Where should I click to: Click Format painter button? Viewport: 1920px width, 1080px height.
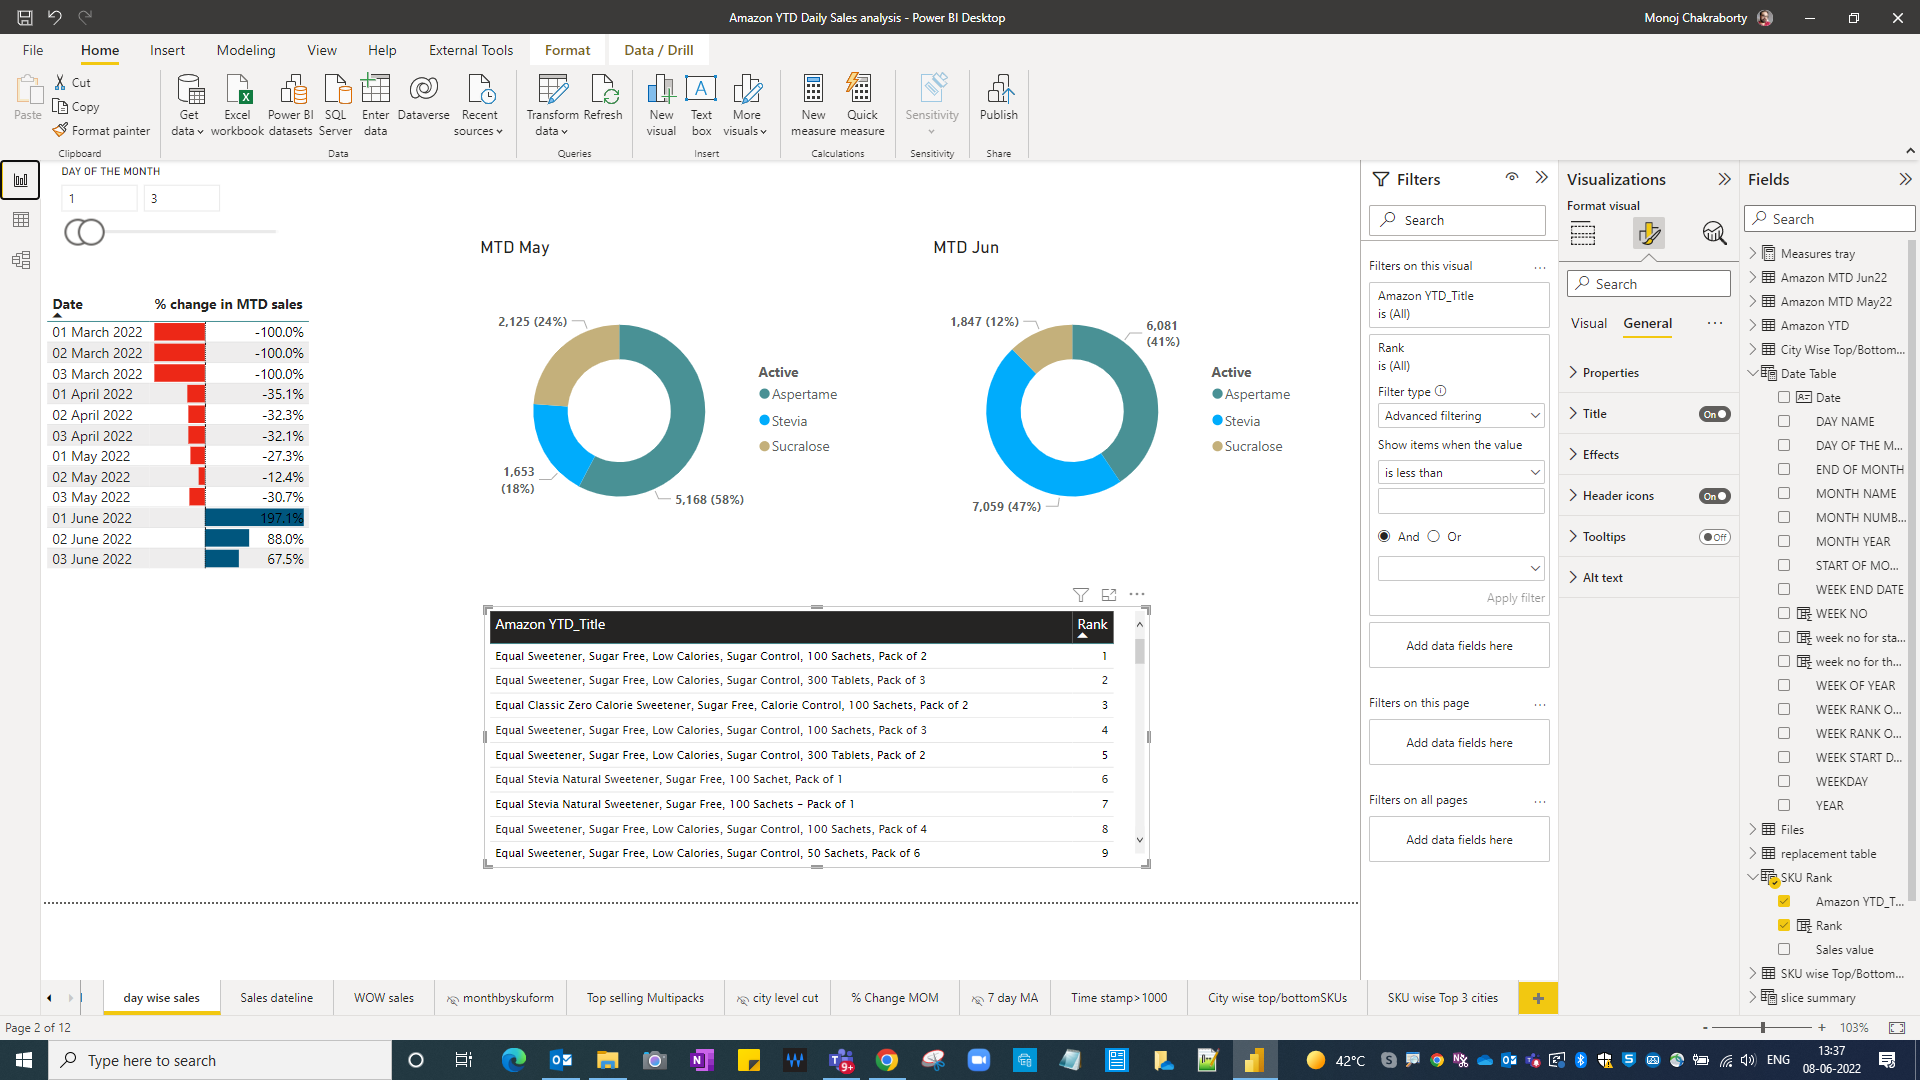point(102,131)
